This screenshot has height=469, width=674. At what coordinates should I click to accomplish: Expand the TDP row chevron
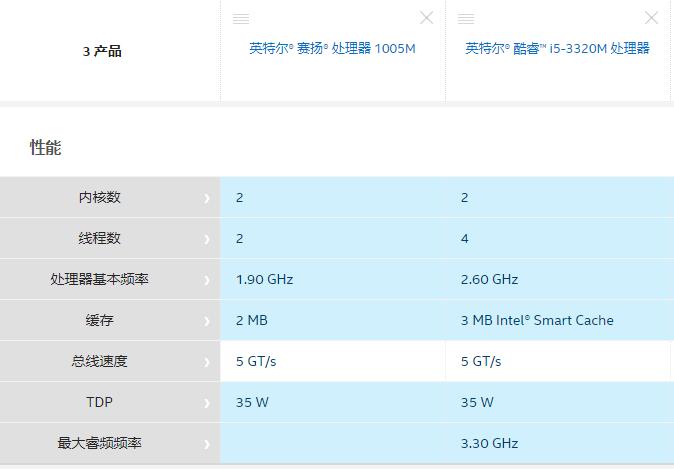click(207, 403)
